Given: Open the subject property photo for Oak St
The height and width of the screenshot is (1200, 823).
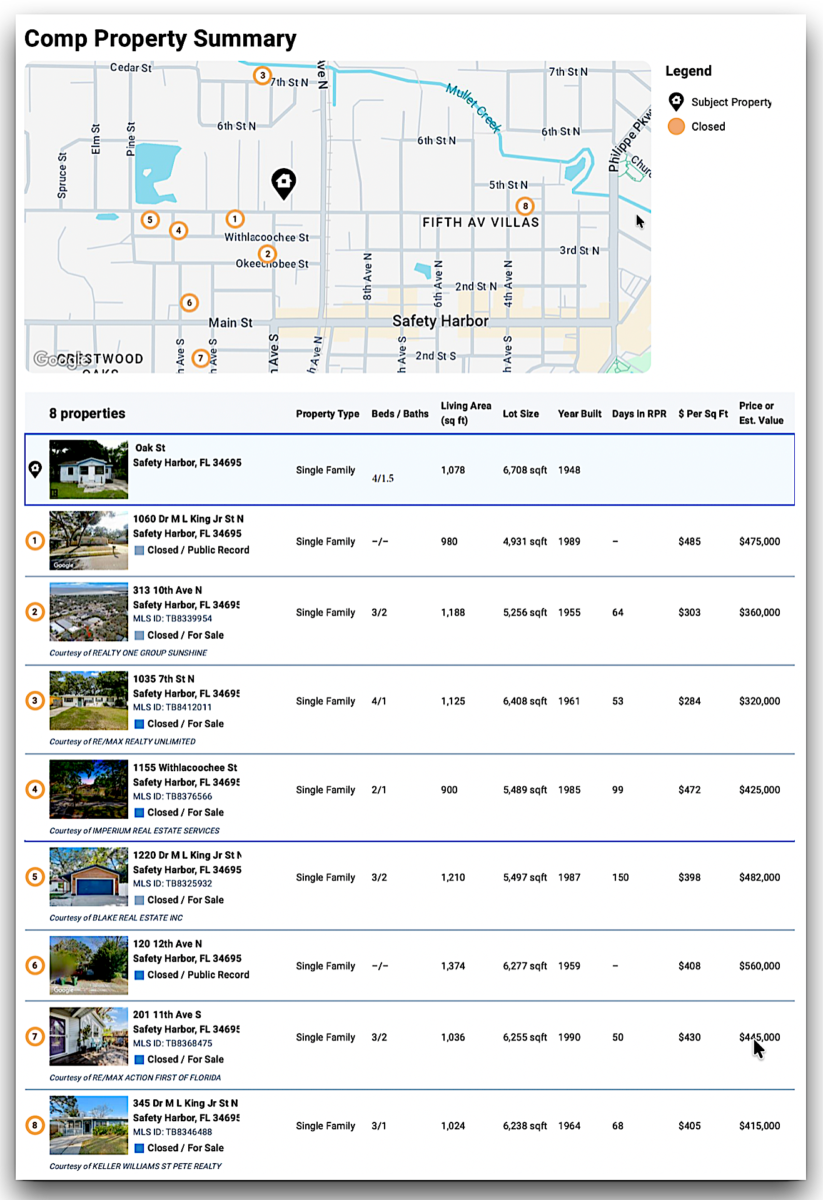Looking at the screenshot, I should click(88, 469).
